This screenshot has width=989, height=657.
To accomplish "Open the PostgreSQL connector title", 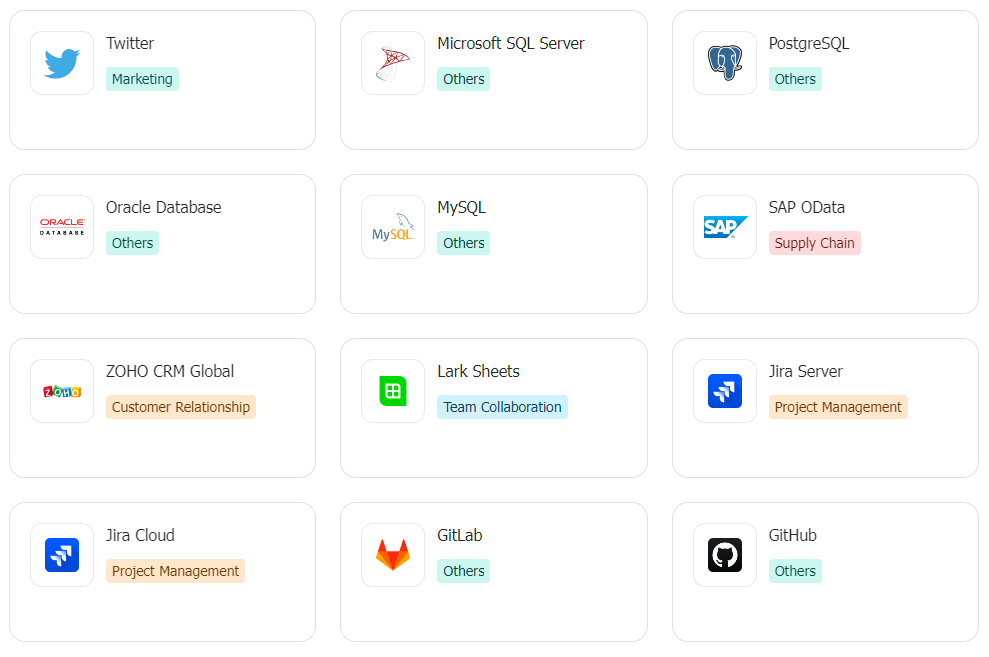I will tap(808, 43).
